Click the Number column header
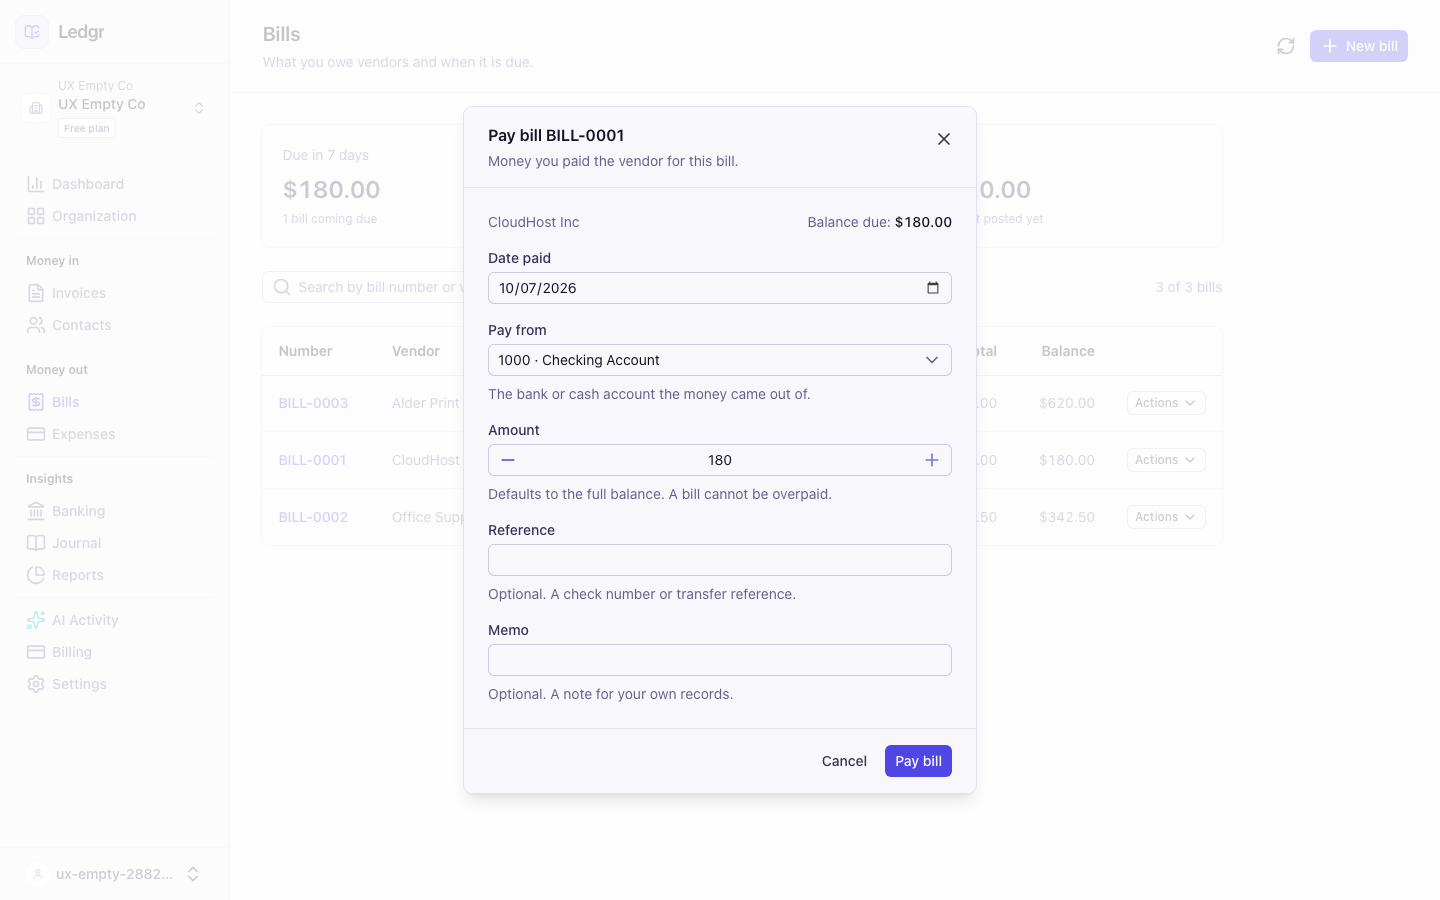 tap(305, 351)
